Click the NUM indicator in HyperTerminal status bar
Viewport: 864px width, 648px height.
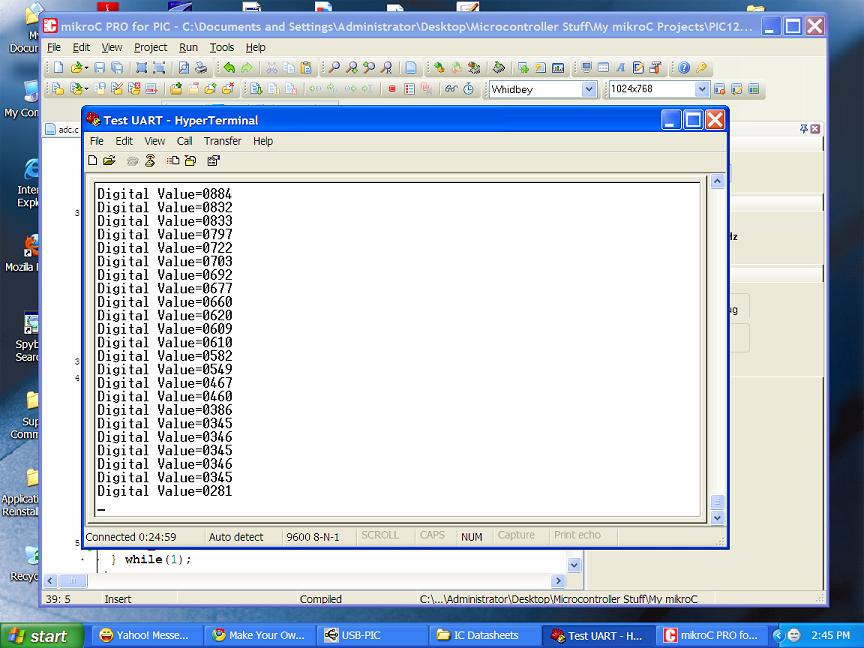point(472,537)
